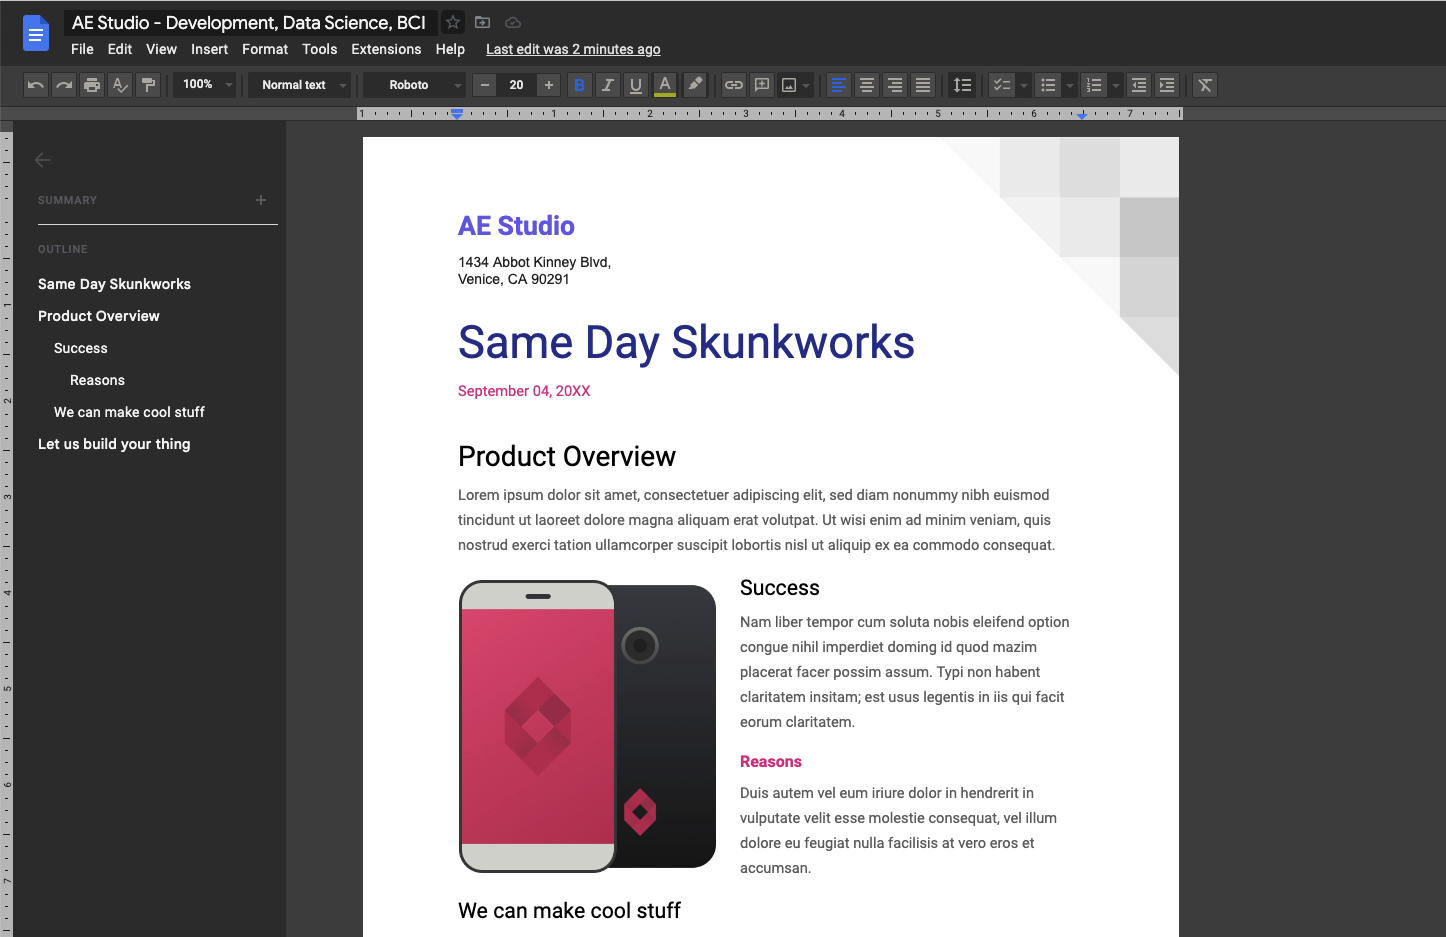Open the zoom level dropdown
The height and width of the screenshot is (937, 1446).
click(205, 85)
